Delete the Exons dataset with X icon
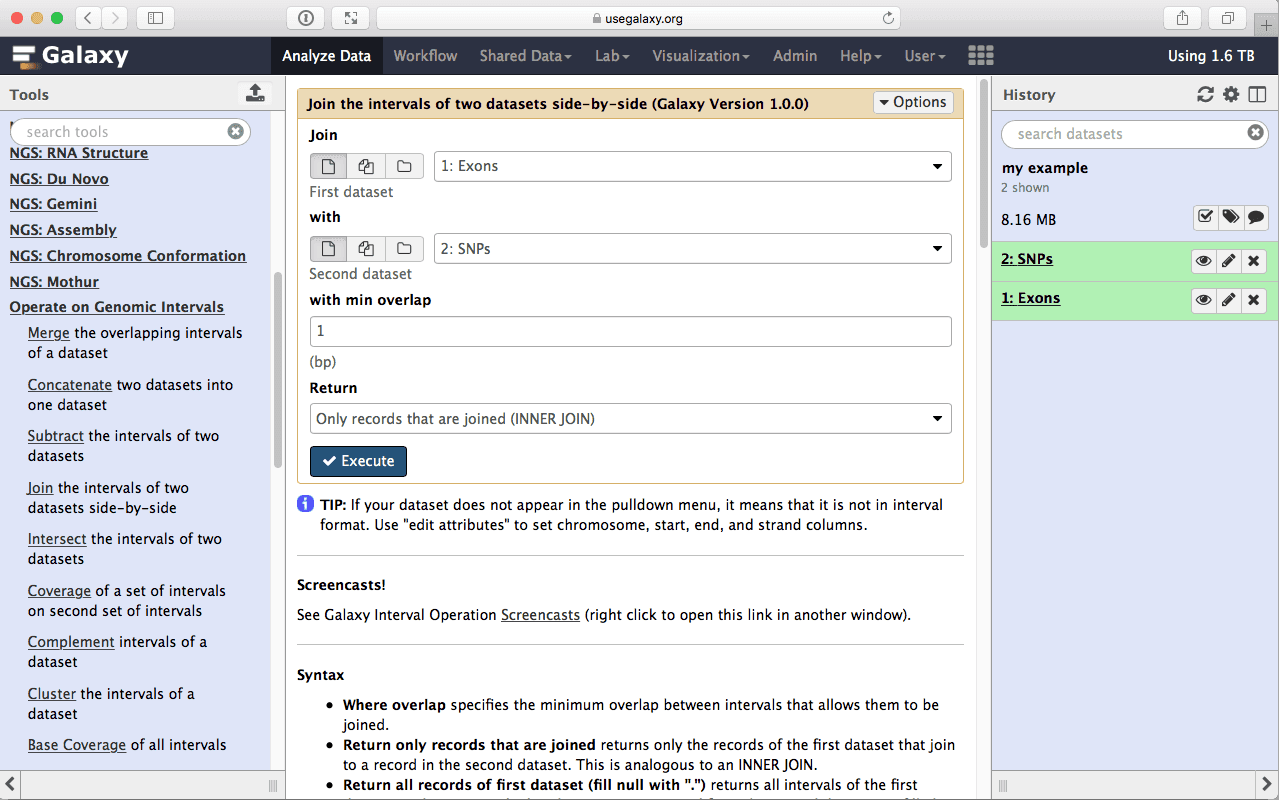 (x=1254, y=300)
